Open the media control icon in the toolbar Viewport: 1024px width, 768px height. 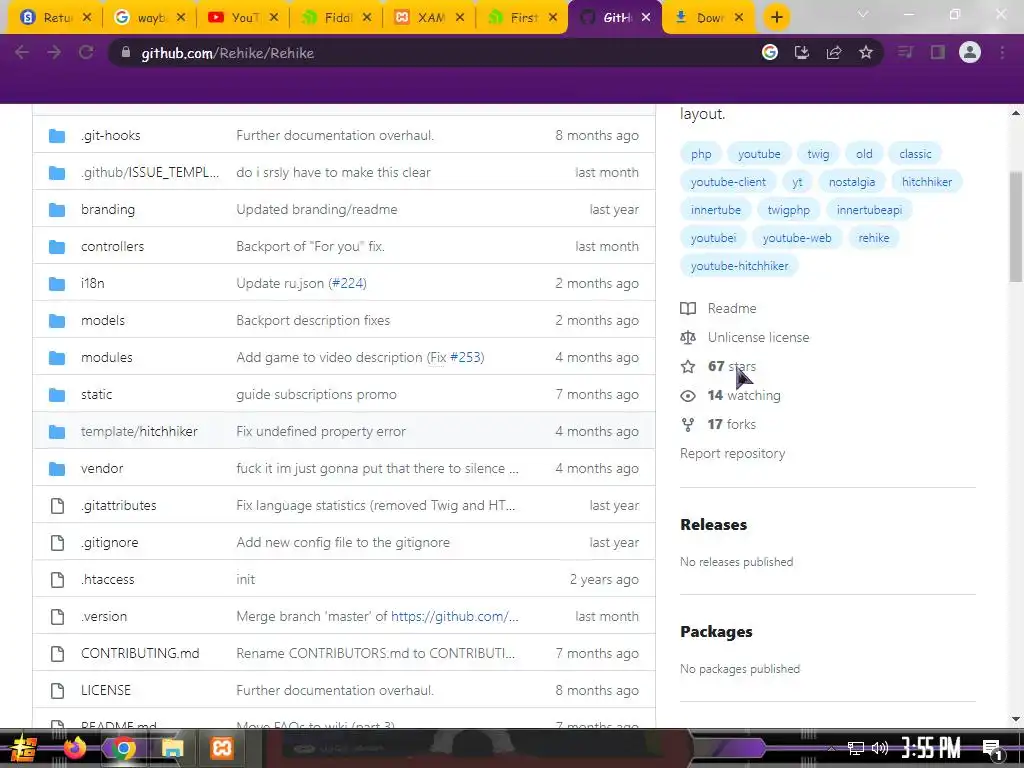tap(905, 52)
